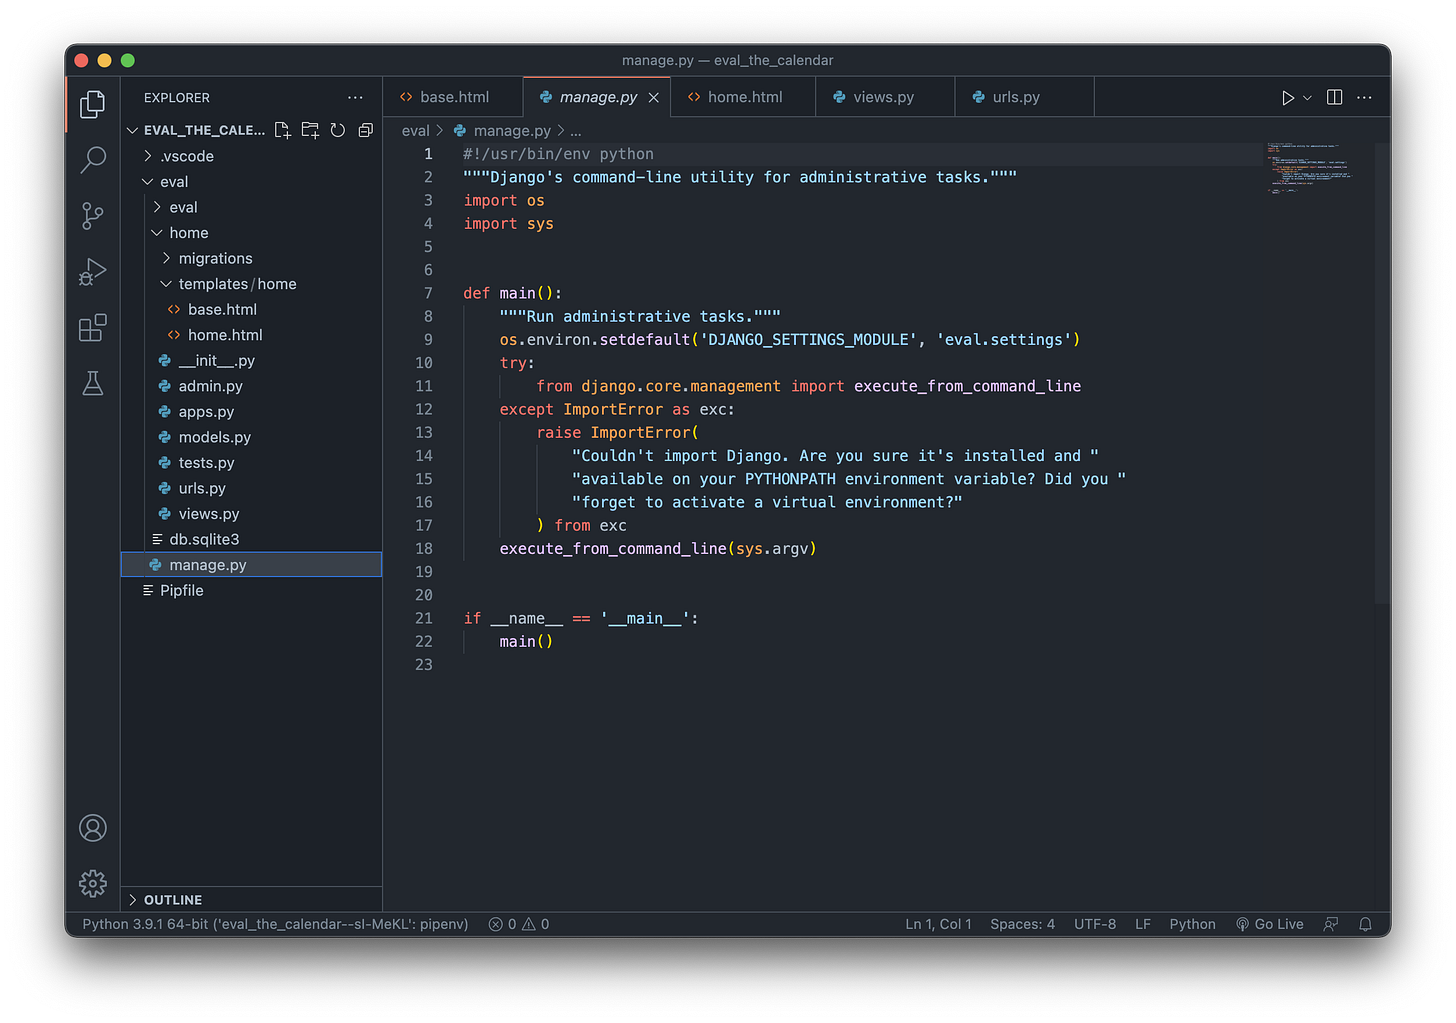Screen dimensions: 1456x1023
Task: Collapse all folders in the Explorer
Action: tap(365, 129)
